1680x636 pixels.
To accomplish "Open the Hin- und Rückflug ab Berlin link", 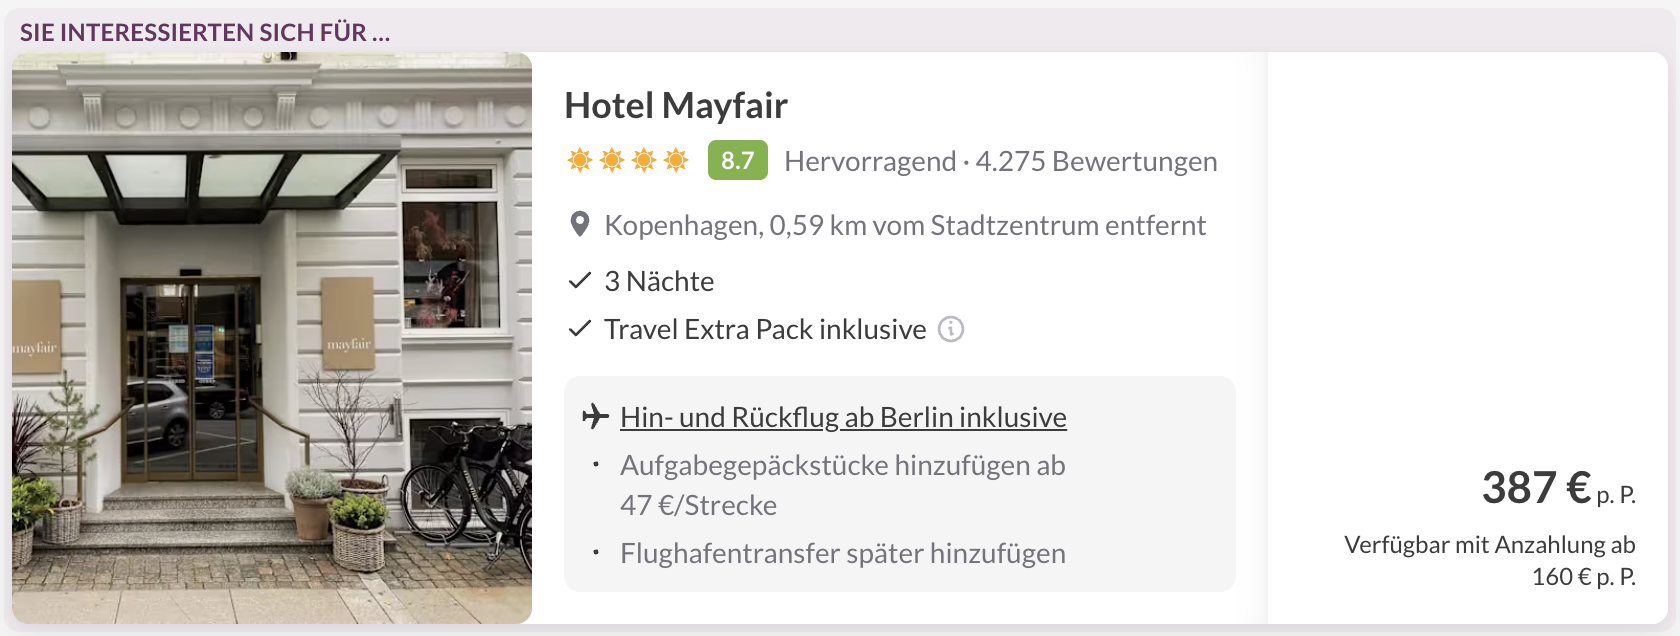I will (x=843, y=417).
